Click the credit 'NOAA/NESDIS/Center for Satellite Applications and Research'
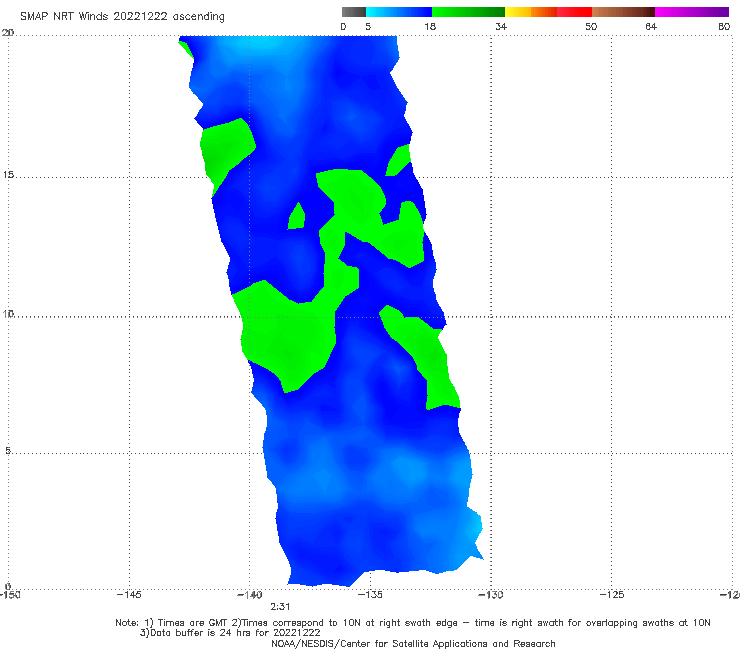This screenshot has width=740, height=650. pyautogui.click(x=413, y=644)
